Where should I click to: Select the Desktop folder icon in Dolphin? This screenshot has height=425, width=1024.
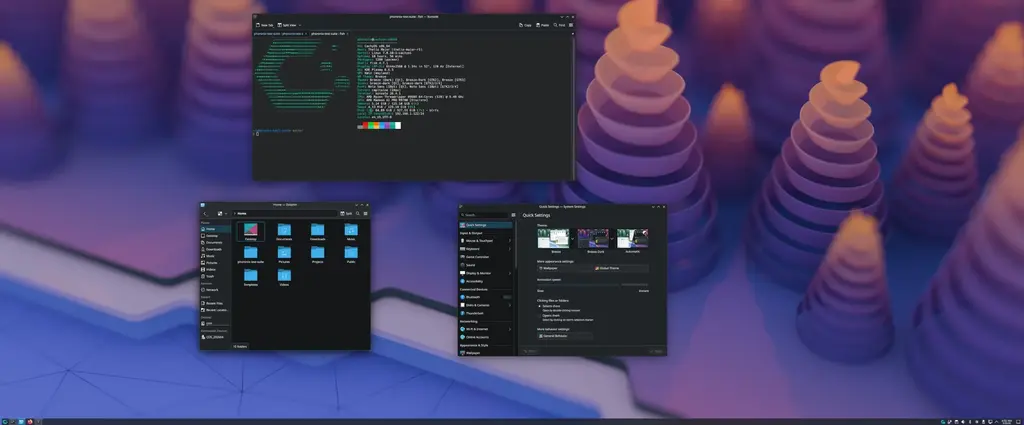tap(251, 231)
